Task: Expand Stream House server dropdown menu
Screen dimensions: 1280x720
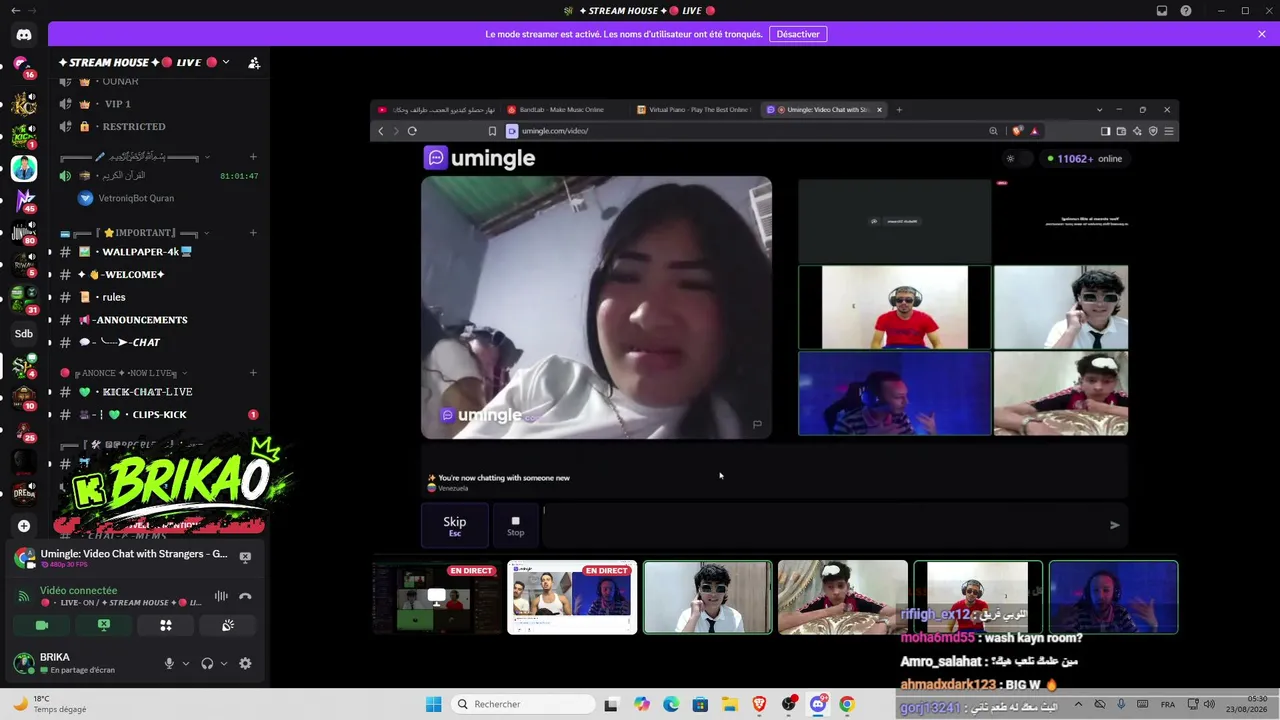Action: coord(226,62)
